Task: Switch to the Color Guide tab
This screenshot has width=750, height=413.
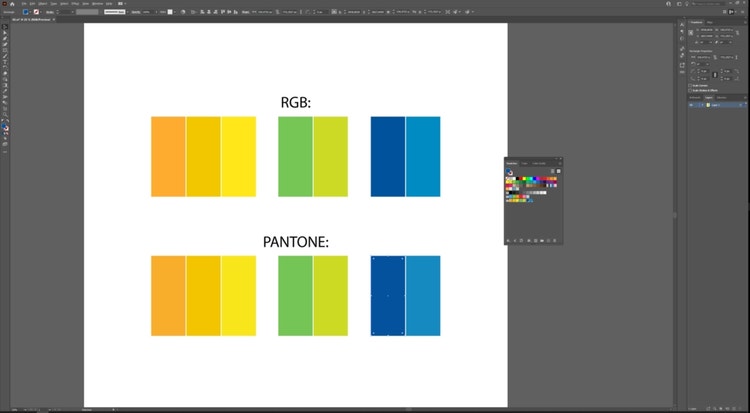Action: [x=539, y=164]
